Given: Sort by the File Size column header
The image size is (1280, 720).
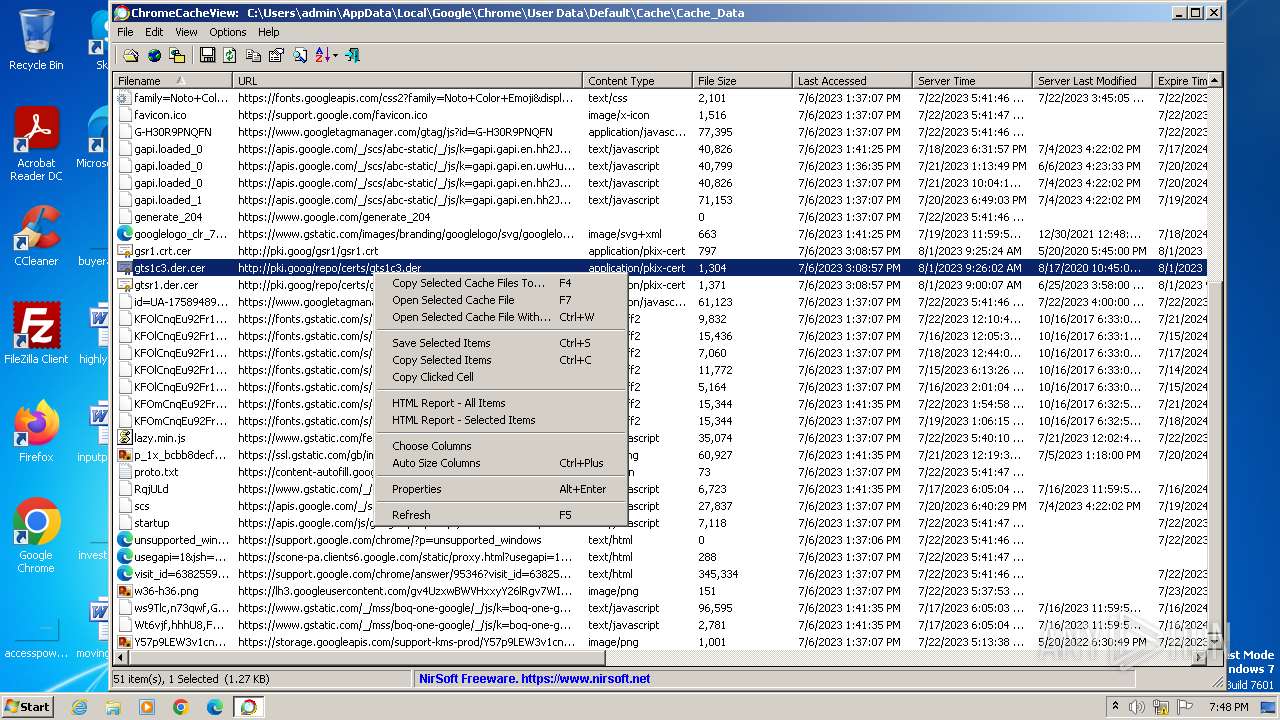Looking at the screenshot, I should coord(742,80).
